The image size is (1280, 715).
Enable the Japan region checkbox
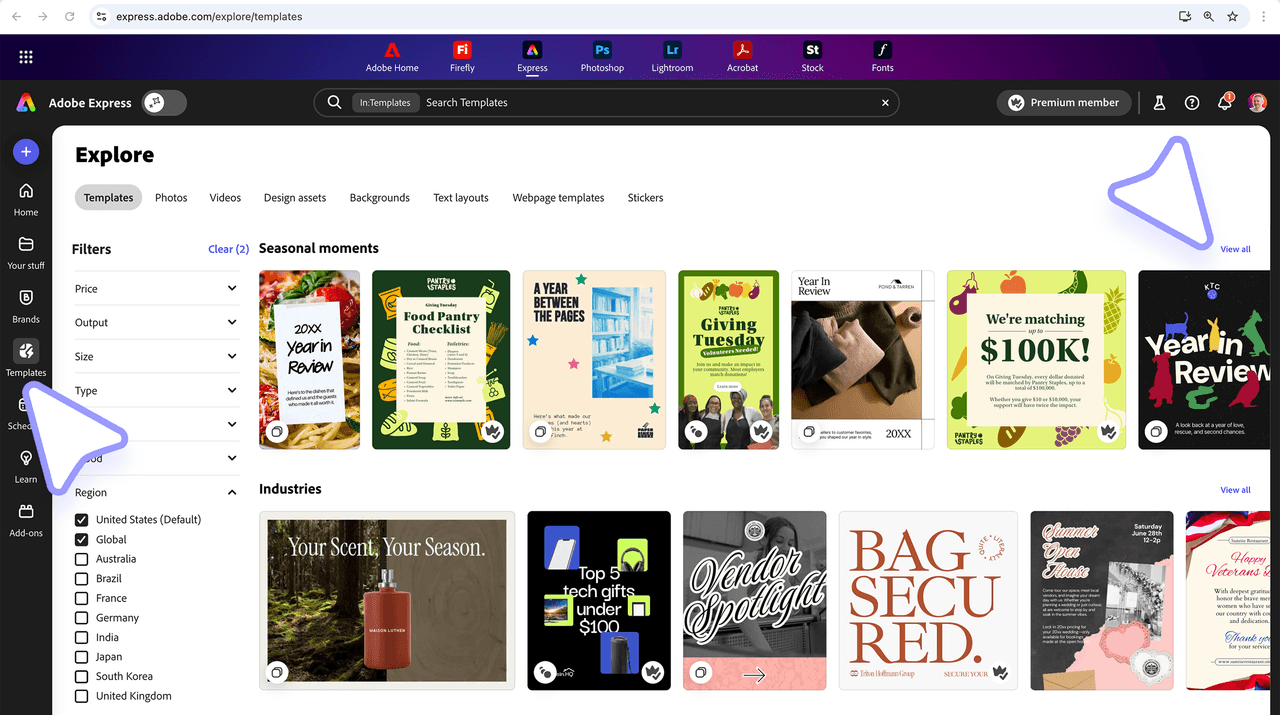pyautogui.click(x=81, y=657)
